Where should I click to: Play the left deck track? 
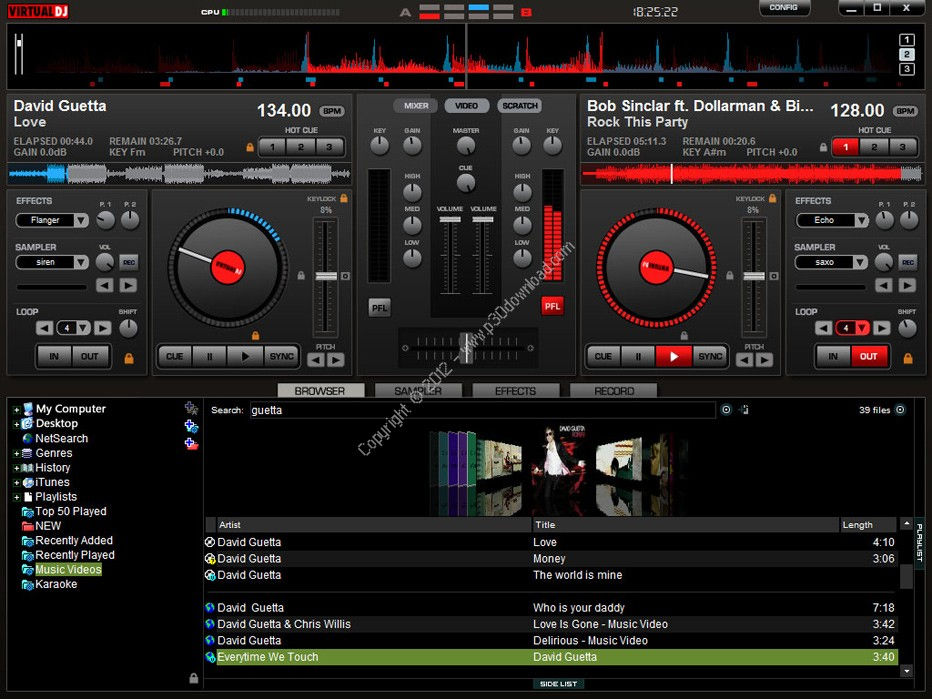tap(245, 357)
